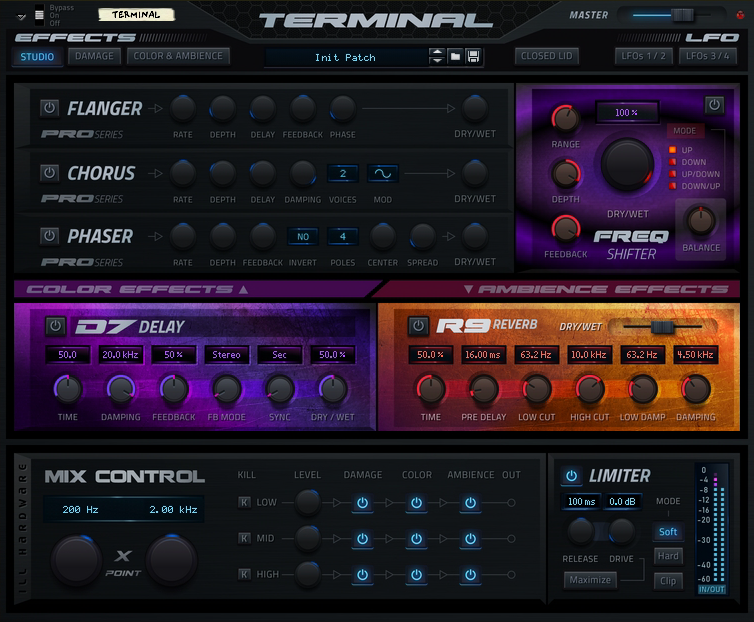Screen dimensions: 754x622
Task: Switch on the Phaser power icon
Action: 49,236
